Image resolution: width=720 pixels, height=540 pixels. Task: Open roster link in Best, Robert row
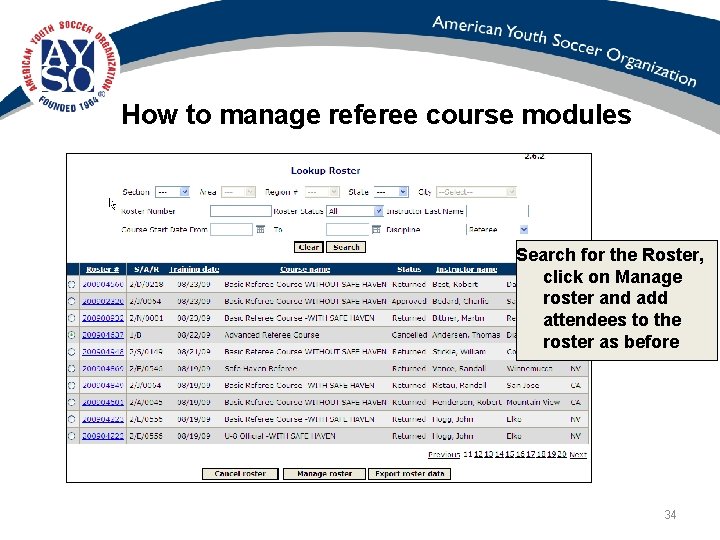103,284
